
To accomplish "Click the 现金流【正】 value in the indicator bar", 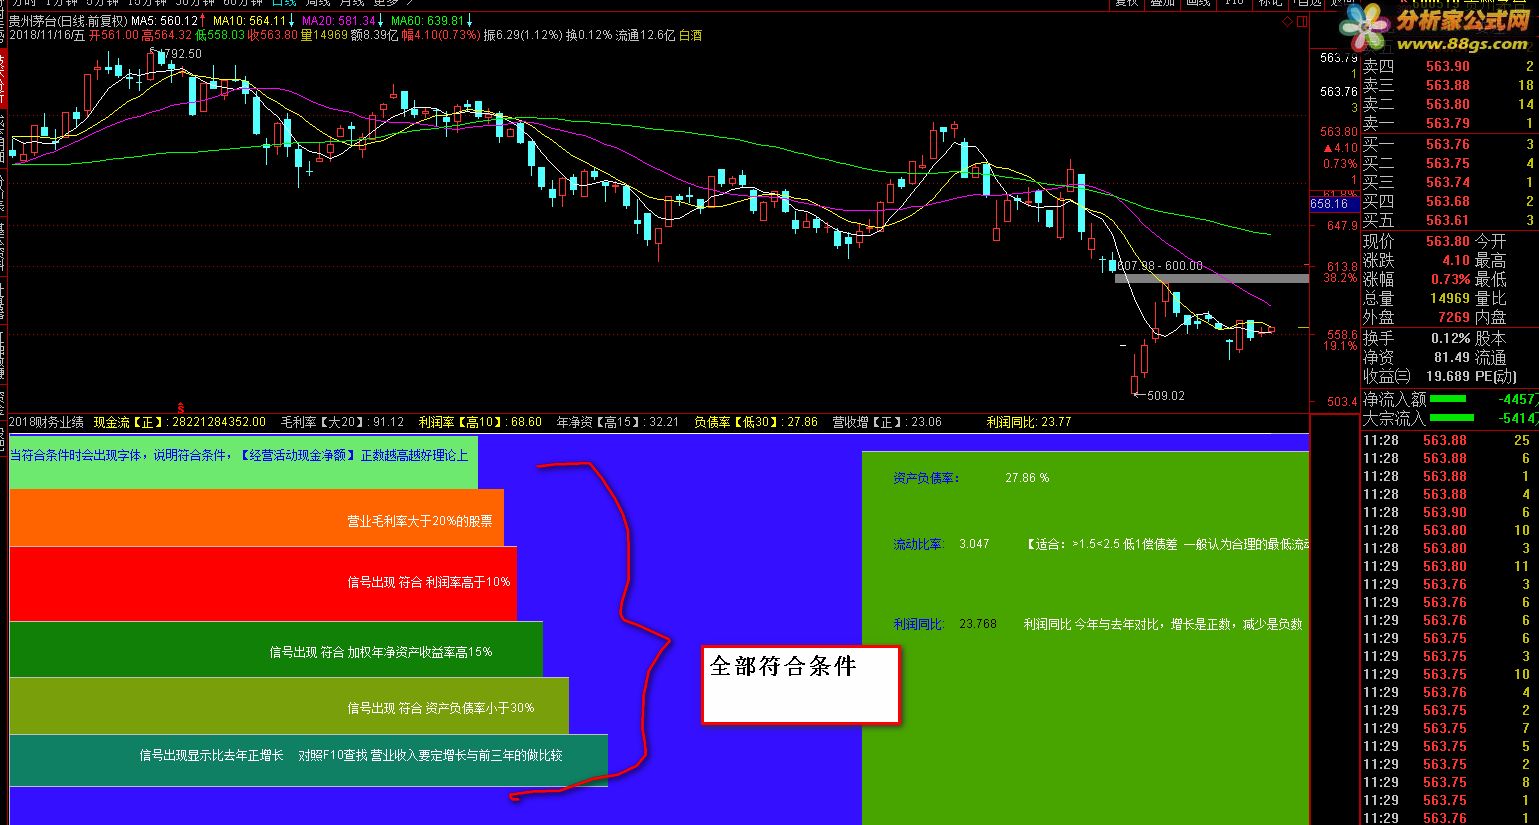I will (x=180, y=422).
